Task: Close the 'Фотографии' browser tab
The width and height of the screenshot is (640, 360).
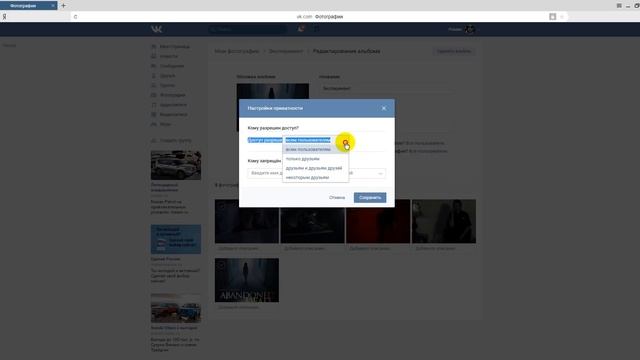Action: [53, 6]
